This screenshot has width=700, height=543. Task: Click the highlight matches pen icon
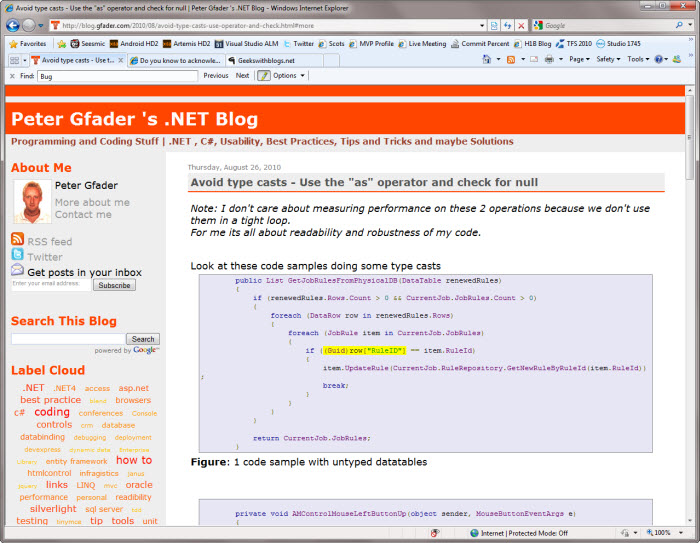pyautogui.click(x=264, y=76)
